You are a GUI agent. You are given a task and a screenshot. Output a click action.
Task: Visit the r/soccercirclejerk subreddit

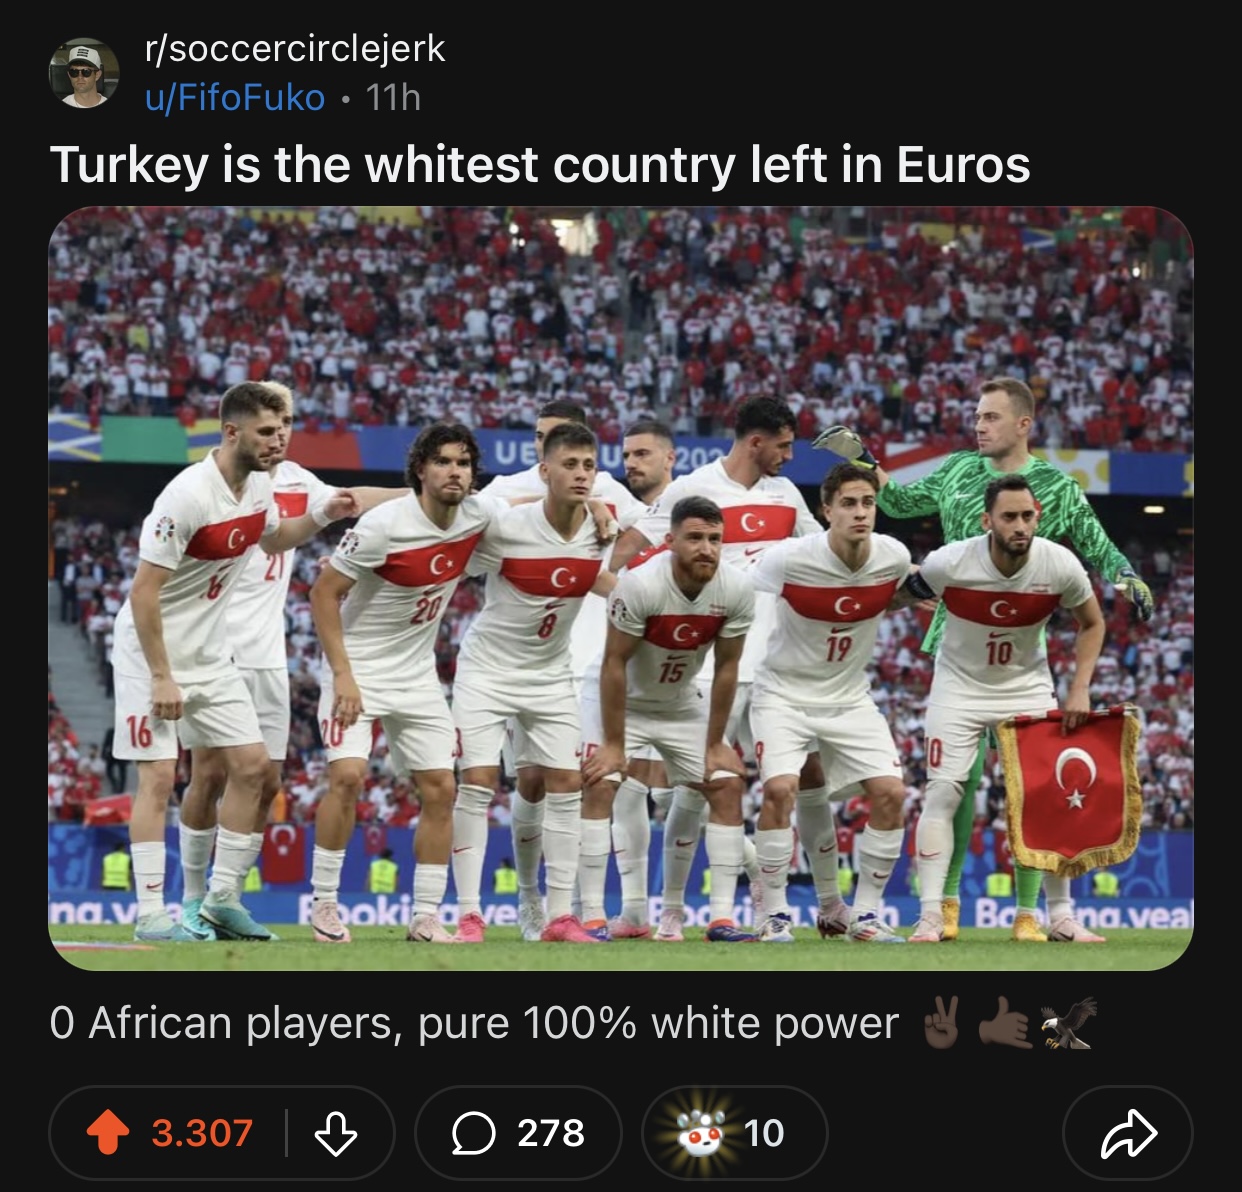coord(295,48)
